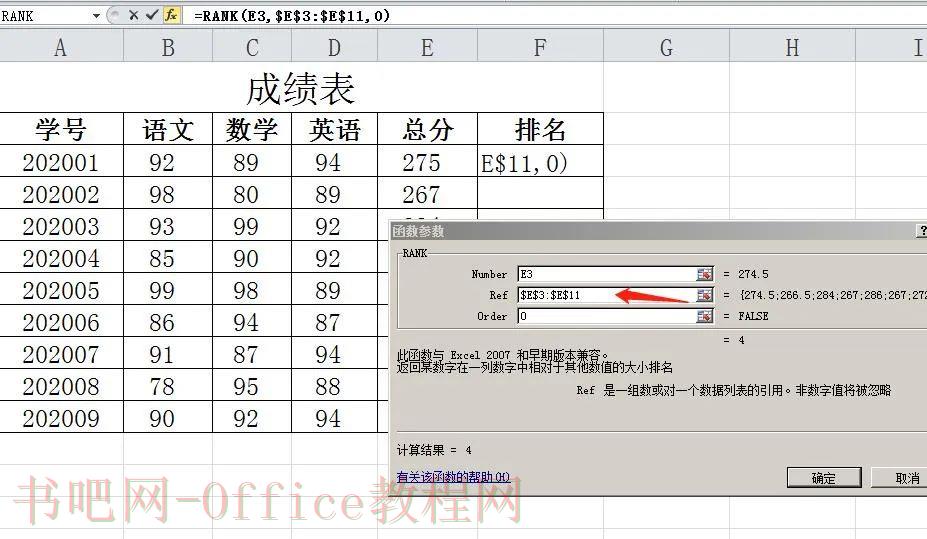Click cell with student ID 202005
The image size is (927, 539).
click(61, 289)
